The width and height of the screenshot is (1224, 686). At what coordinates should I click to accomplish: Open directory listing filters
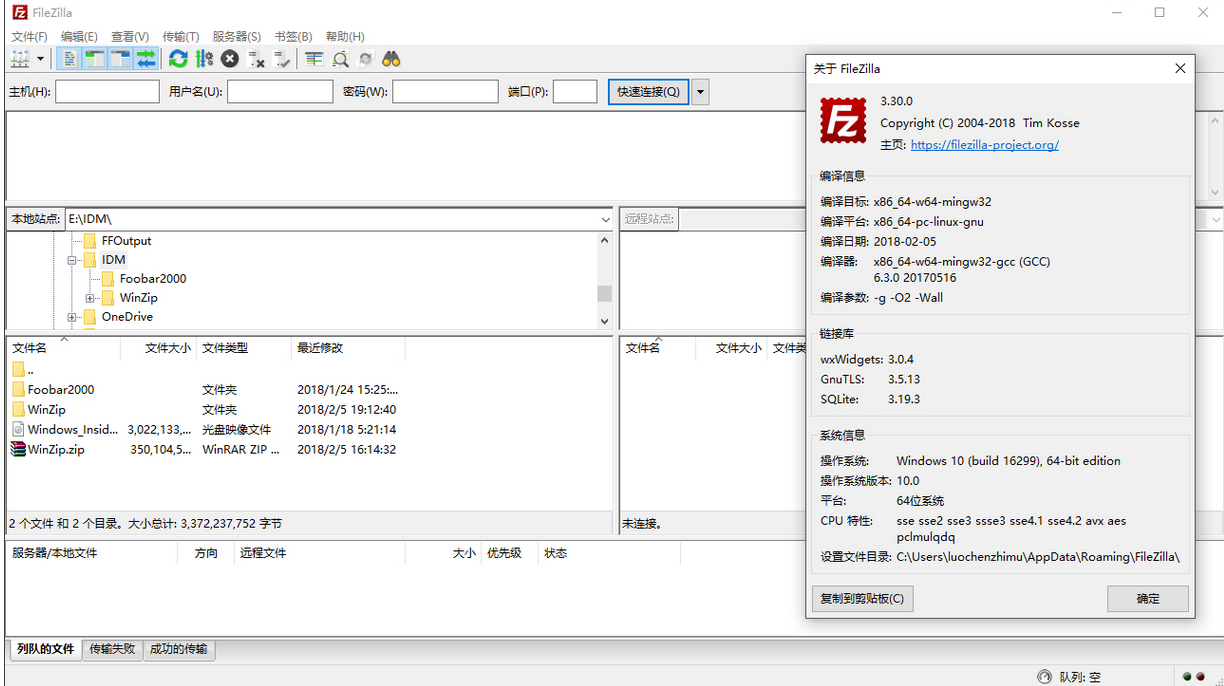point(314,58)
